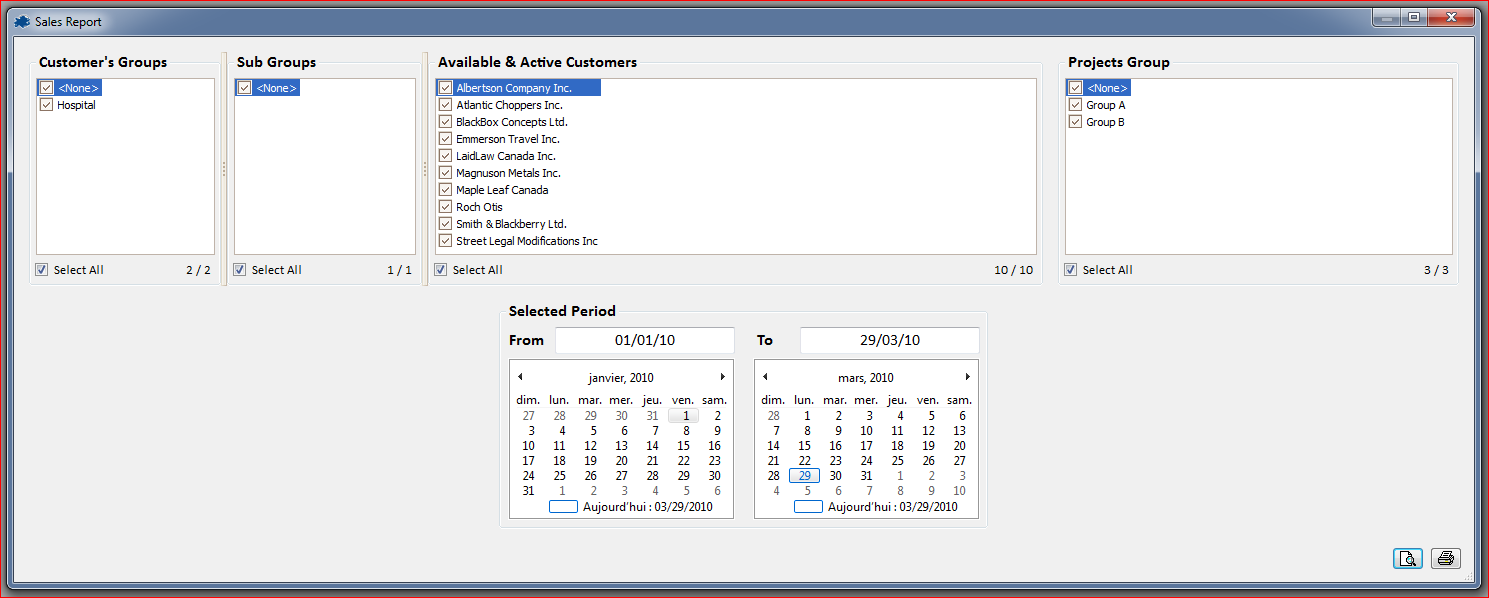Click the Sales Report title bar app icon

pos(22,21)
